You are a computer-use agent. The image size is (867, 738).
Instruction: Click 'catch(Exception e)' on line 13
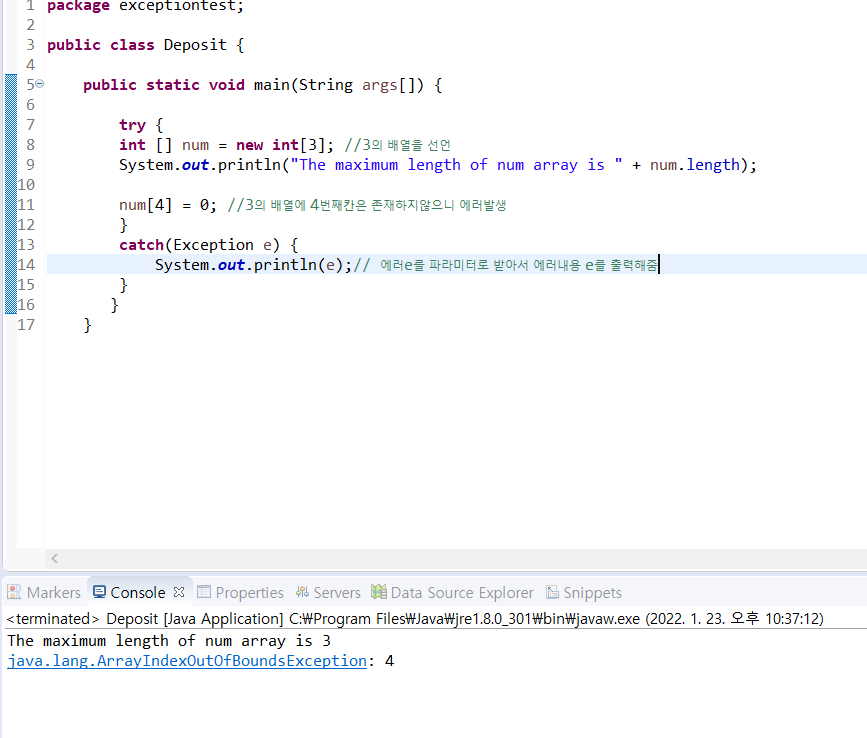200,245
